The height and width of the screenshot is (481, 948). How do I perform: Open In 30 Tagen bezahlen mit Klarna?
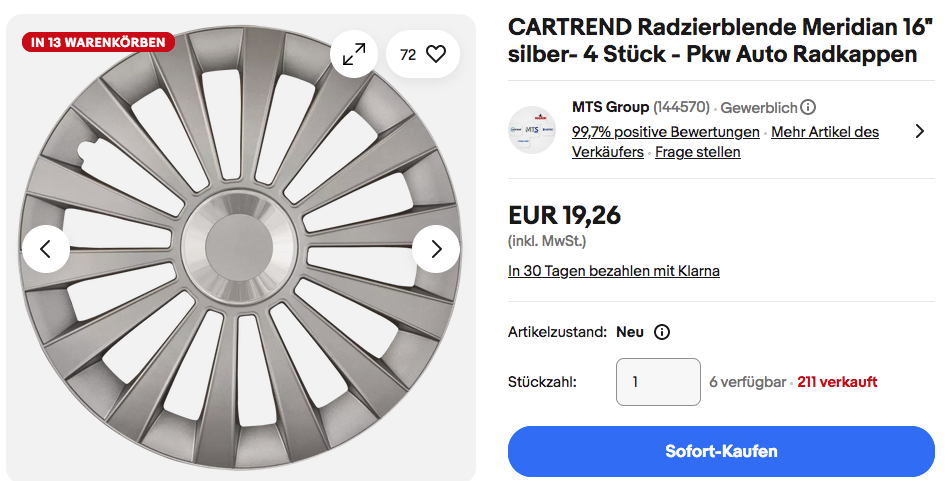tap(614, 271)
